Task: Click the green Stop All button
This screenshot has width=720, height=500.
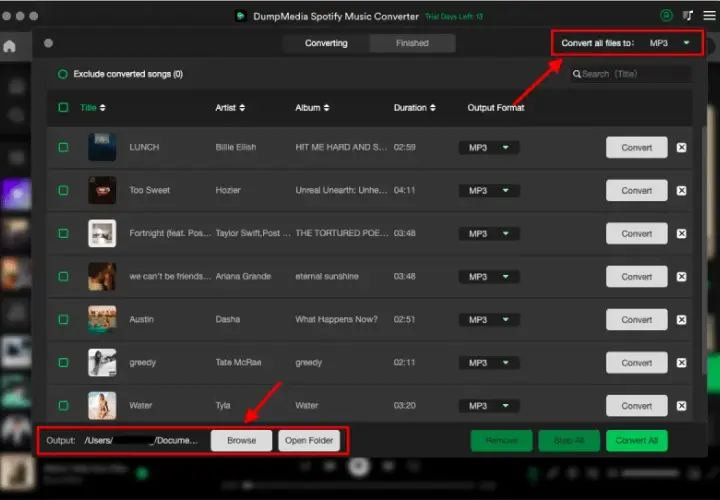Action: 569,440
